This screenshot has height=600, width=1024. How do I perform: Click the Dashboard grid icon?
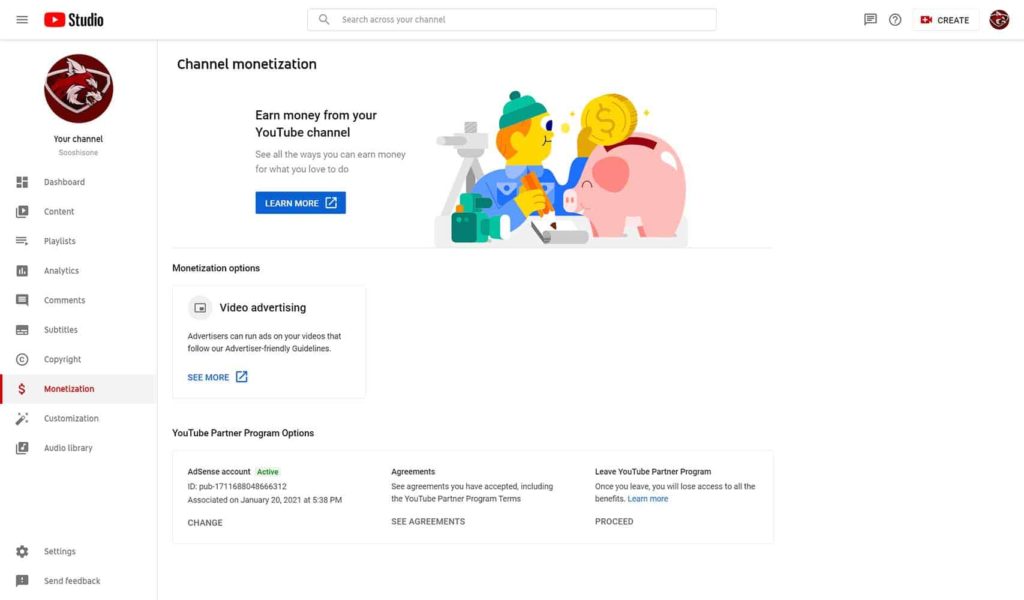pyautogui.click(x=22, y=182)
